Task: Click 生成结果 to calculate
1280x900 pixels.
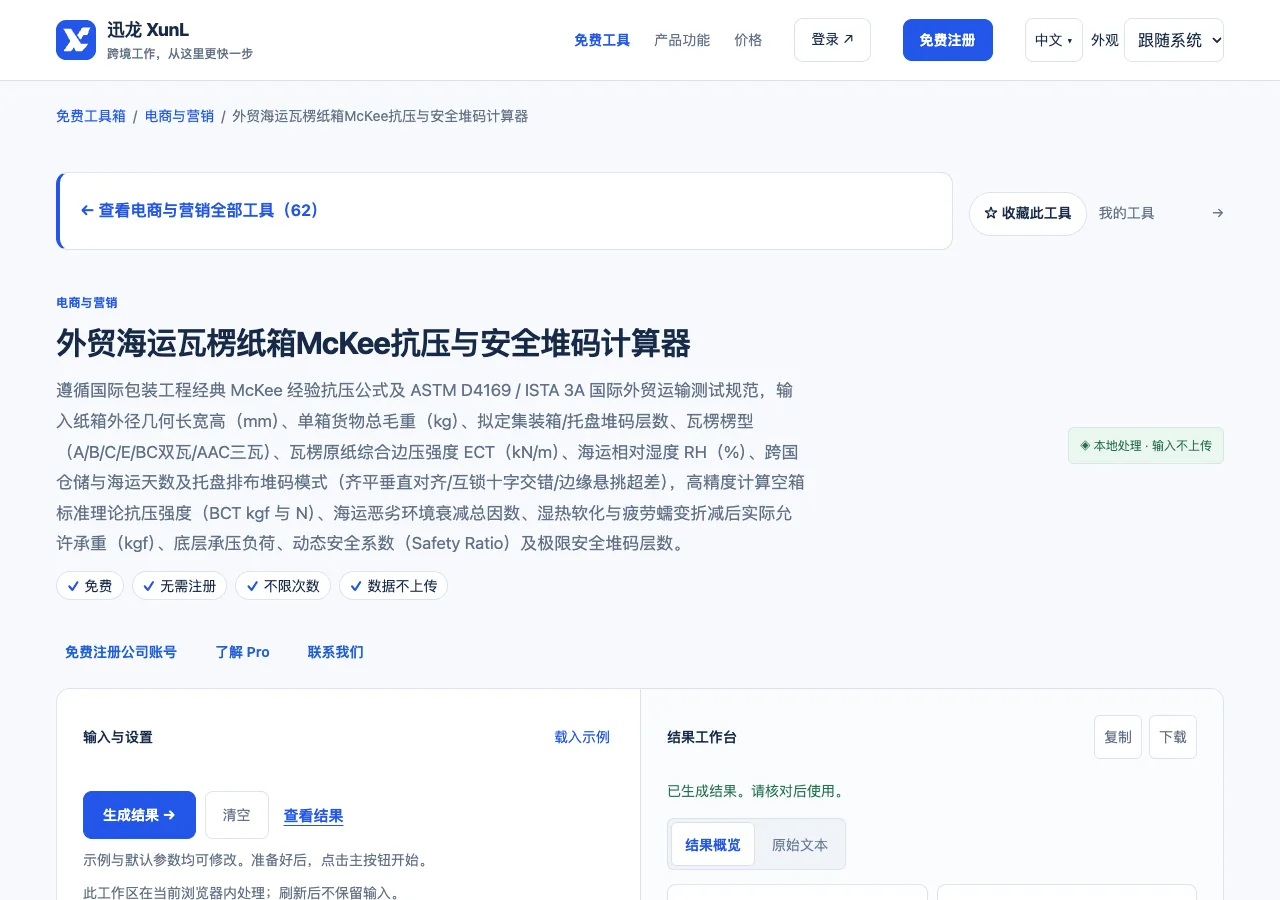Action: 139,815
